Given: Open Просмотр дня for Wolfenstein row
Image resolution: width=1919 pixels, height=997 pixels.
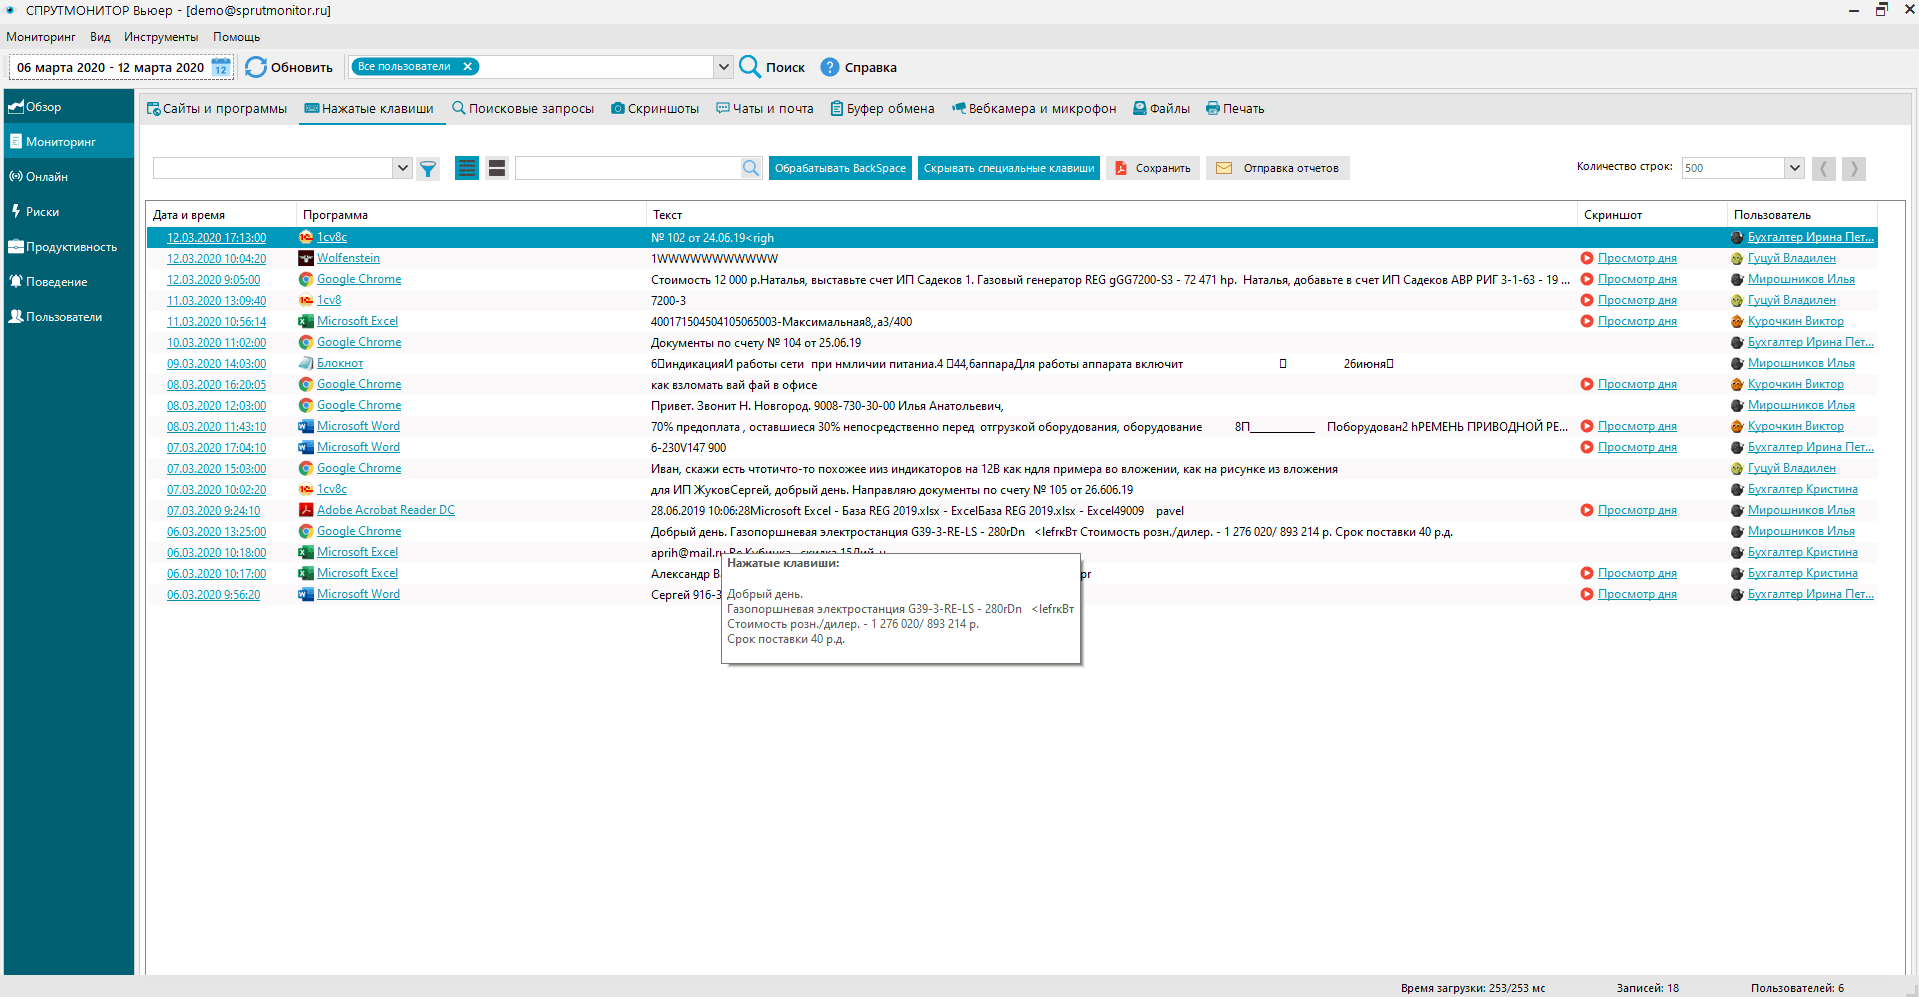Looking at the screenshot, I should click(1637, 258).
